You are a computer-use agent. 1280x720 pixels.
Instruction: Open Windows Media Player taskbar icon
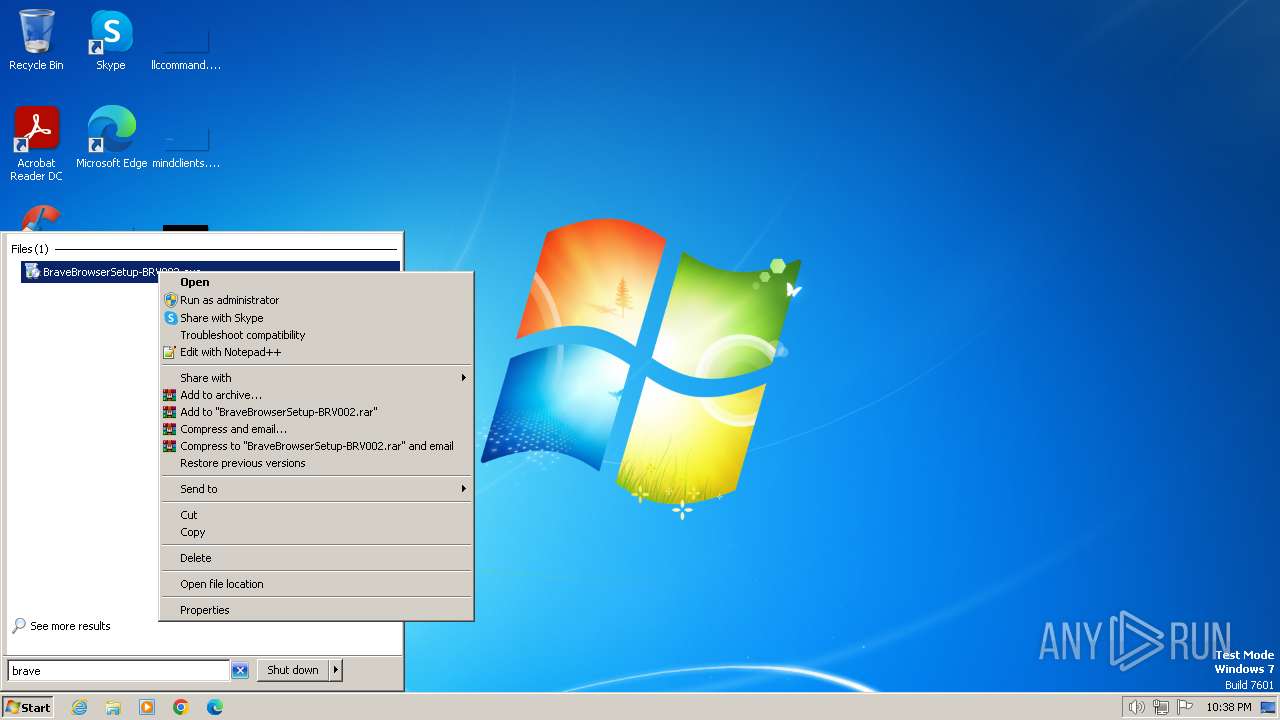click(x=147, y=707)
